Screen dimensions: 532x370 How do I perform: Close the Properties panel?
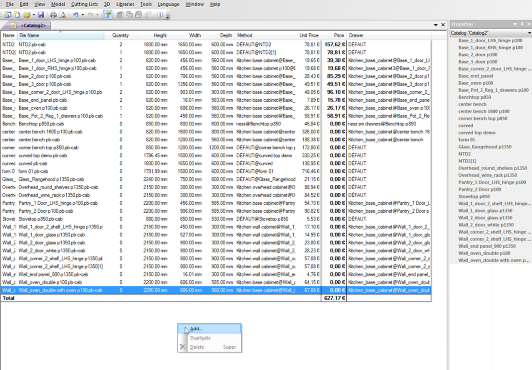click(x=529, y=24)
